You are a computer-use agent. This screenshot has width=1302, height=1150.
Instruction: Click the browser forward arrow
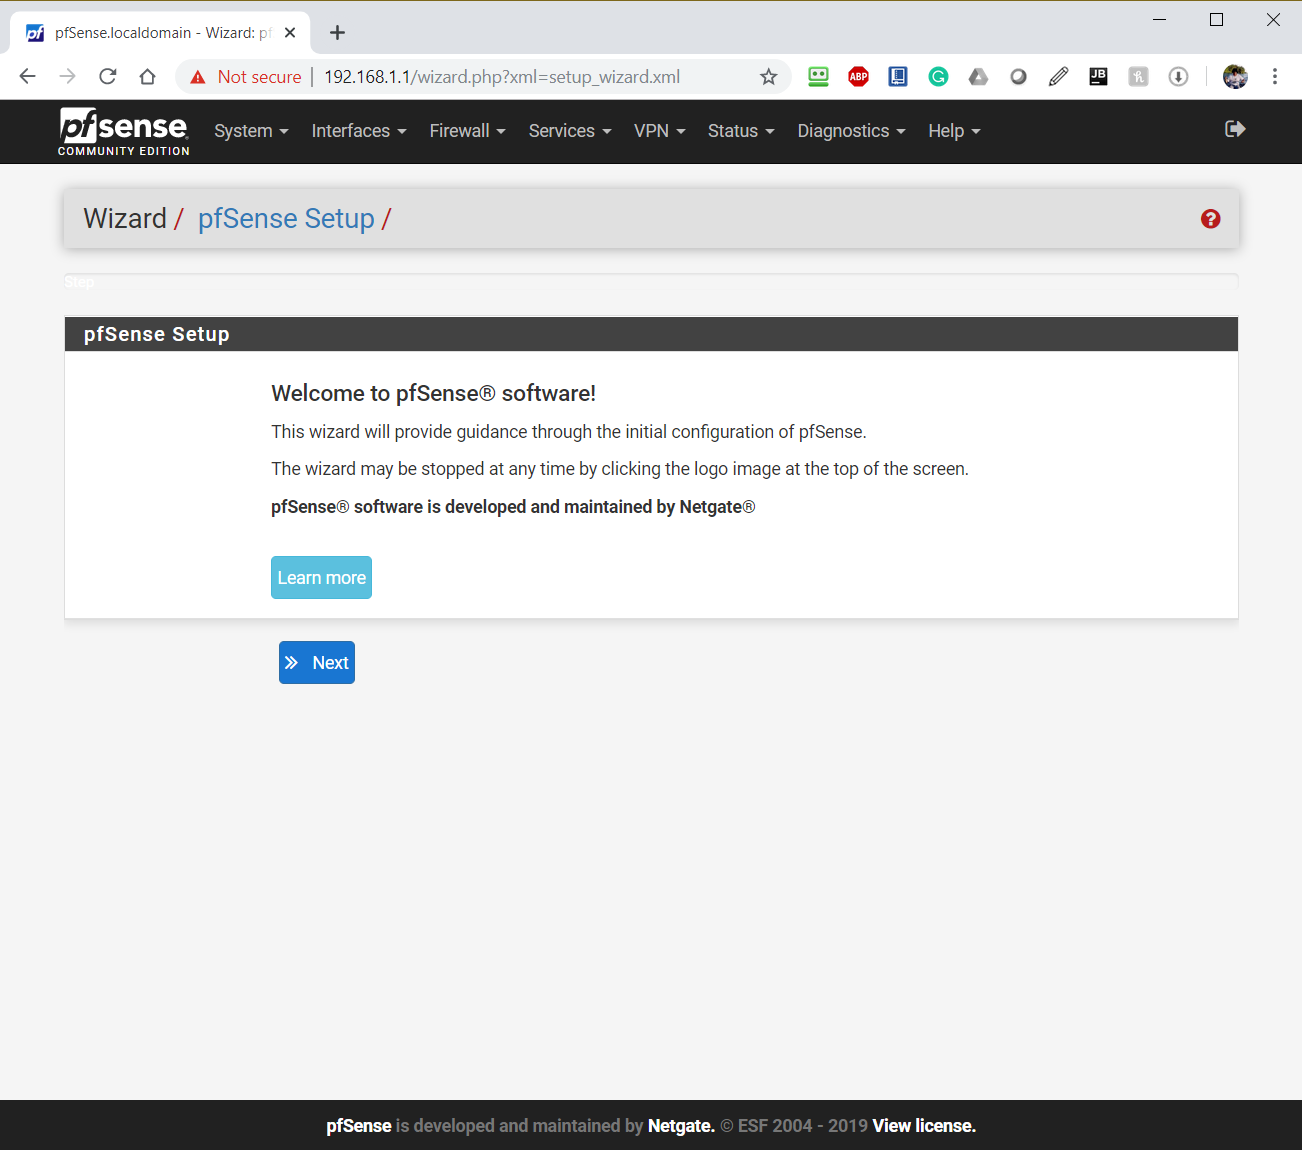click(68, 77)
